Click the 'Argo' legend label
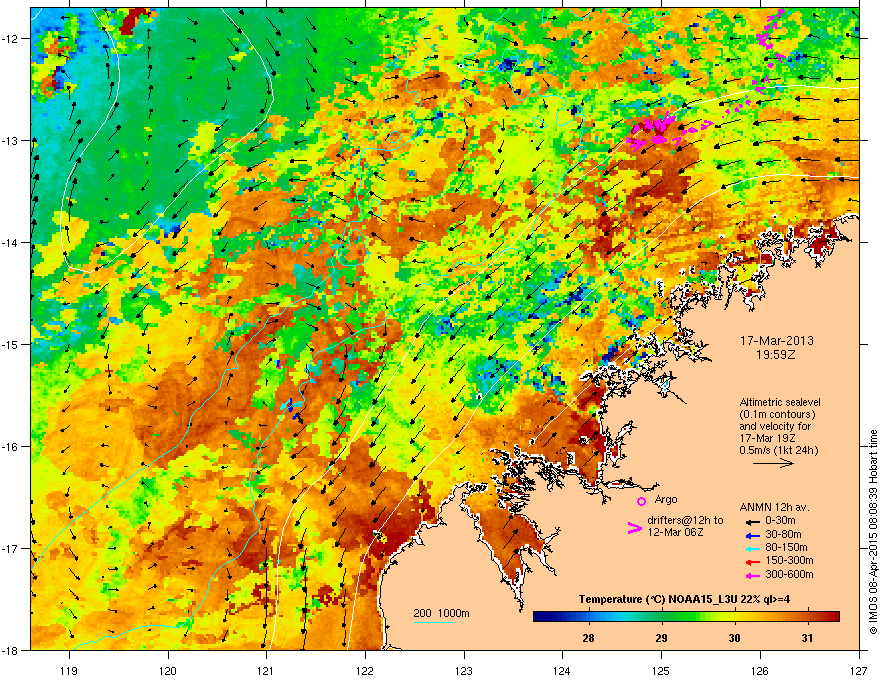The height and width of the screenshot is (680, 880). coord(666,500)
